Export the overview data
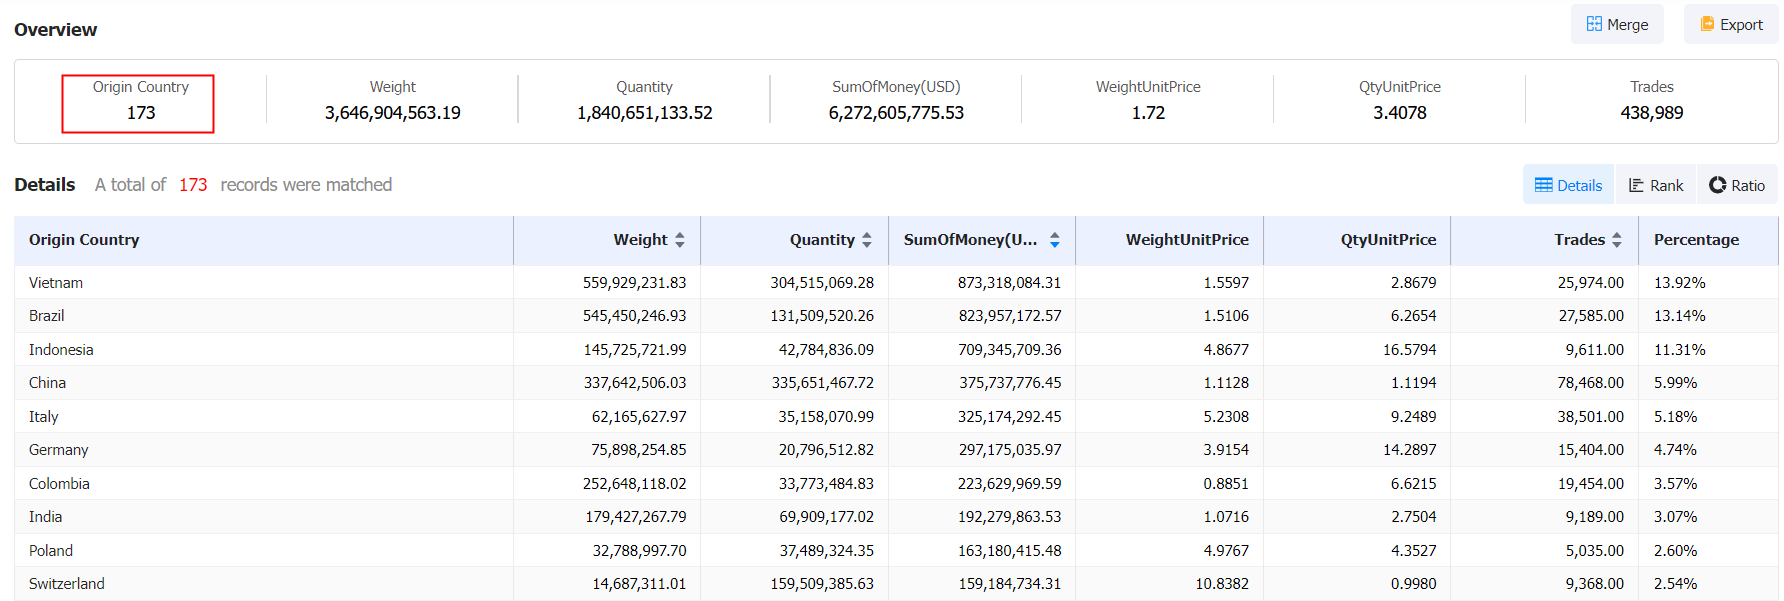Screen dimensions: 1784x601 [x=1731, y=24]
